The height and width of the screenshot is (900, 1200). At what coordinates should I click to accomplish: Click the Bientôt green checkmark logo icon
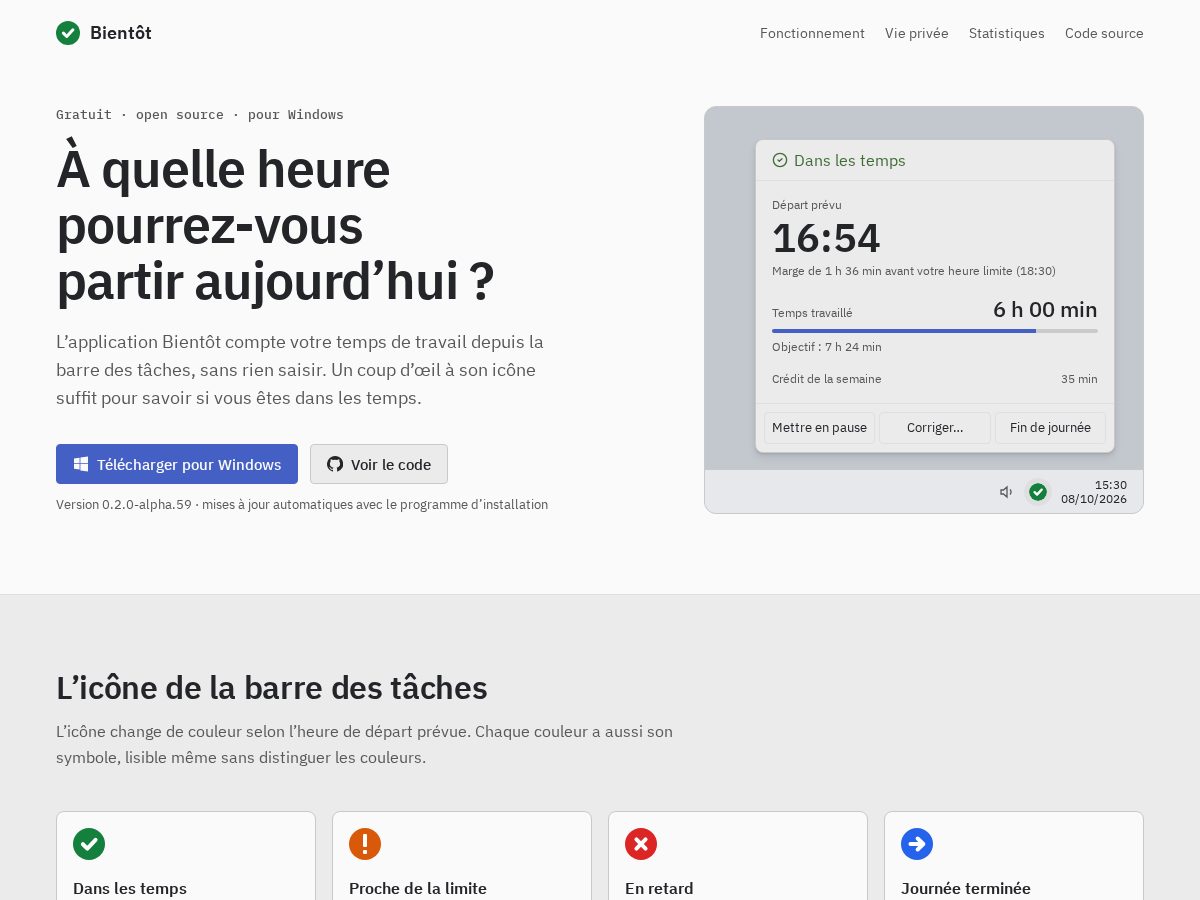pos(68,33)
